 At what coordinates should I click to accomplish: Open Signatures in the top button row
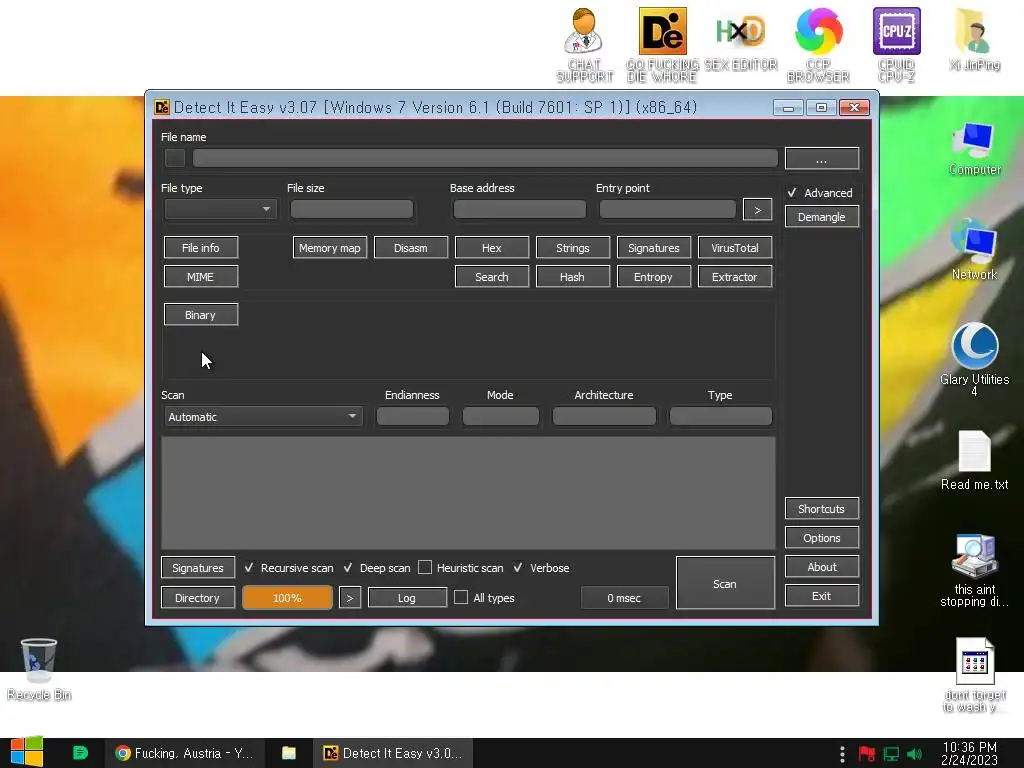pos(654,248)
